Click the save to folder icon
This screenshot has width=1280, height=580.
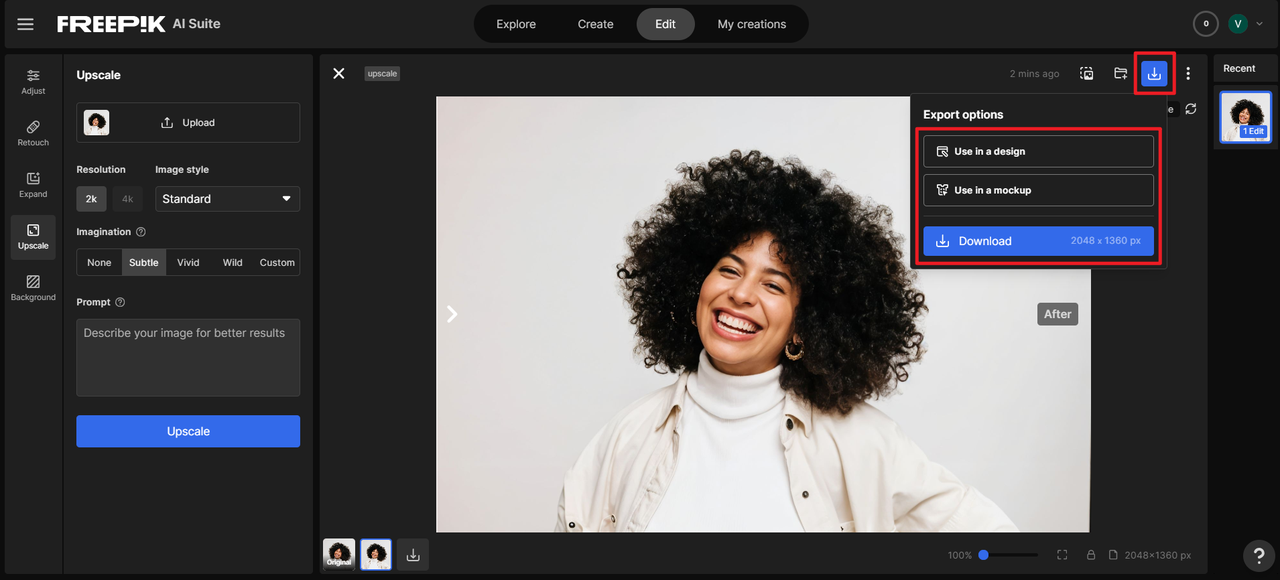pos(1121,73)
